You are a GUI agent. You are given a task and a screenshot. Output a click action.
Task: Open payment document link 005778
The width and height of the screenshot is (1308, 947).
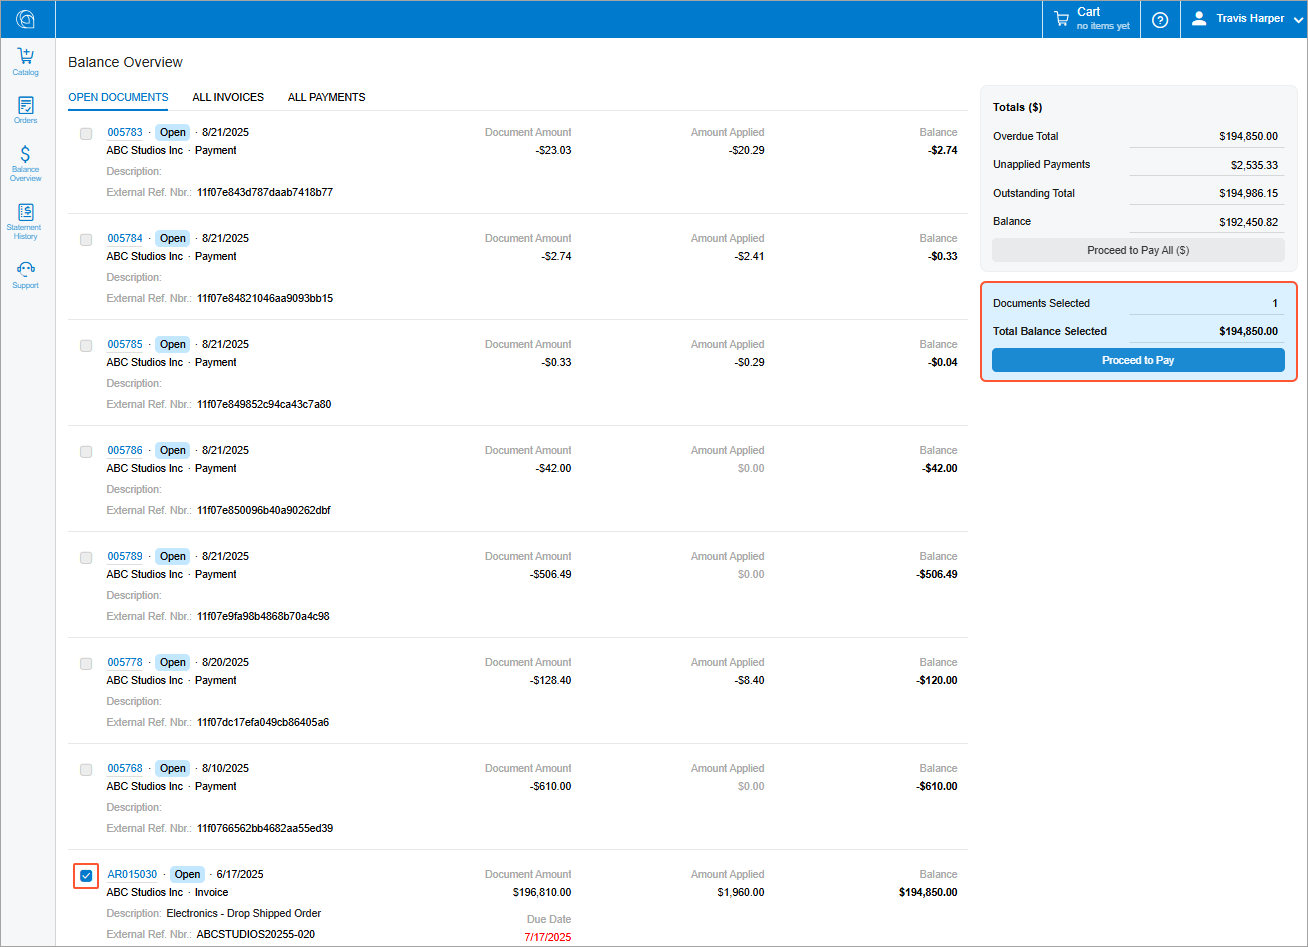point(125,662)
